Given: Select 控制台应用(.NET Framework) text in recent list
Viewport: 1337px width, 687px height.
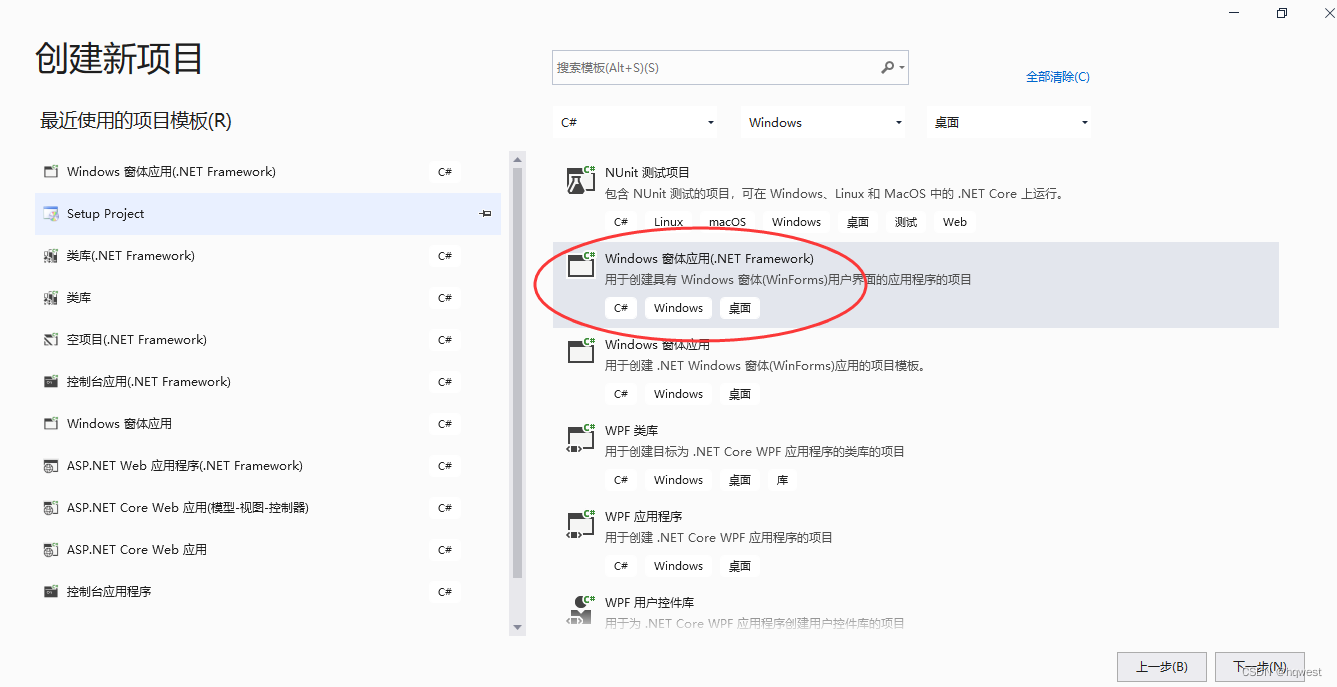Looking at the screenshot, I should click(x=149, y=382).
